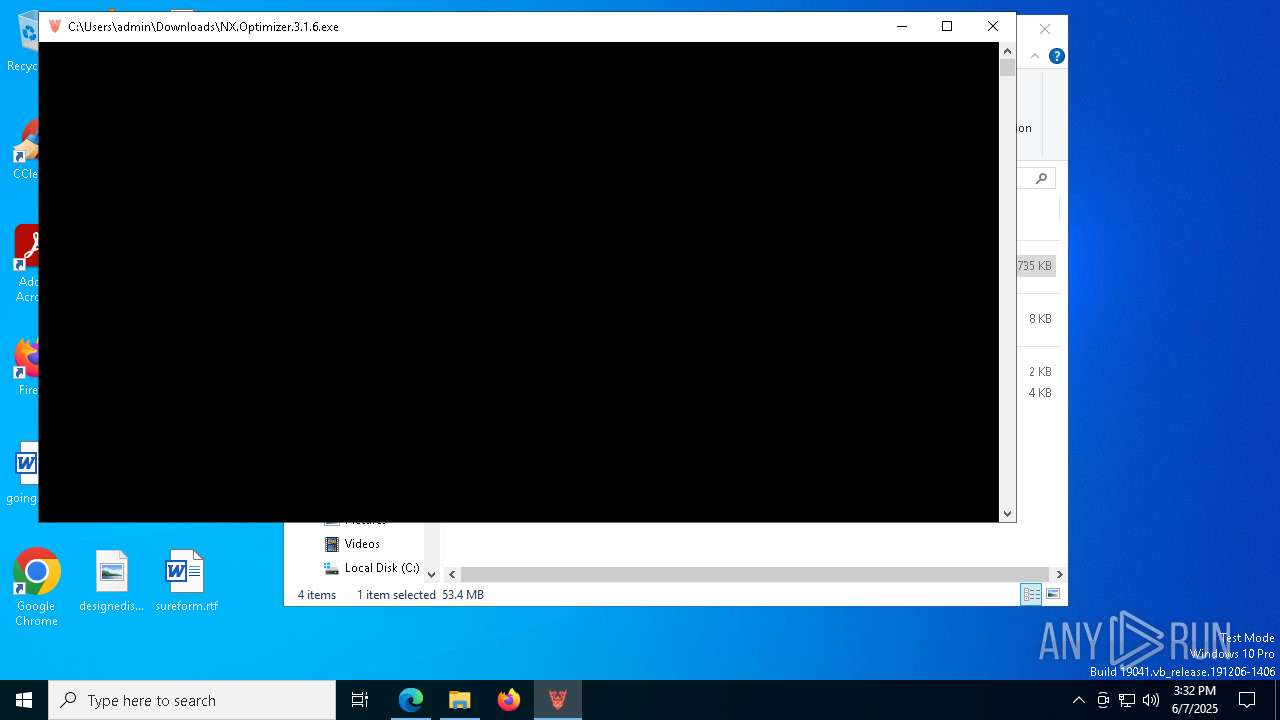The image size is (1280, 720).
Task: Click Explorer horizontal scrollbar thumb
Action: pyautogui.click(x=755, y=574)
